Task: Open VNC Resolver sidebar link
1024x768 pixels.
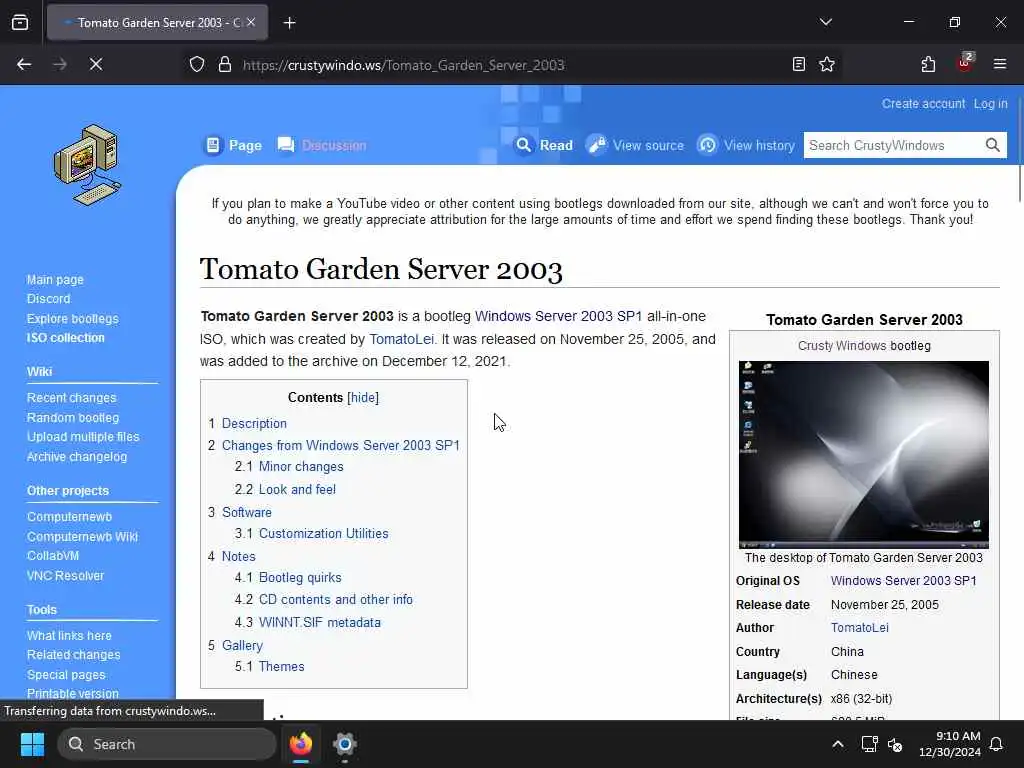Action: (65, 576)
